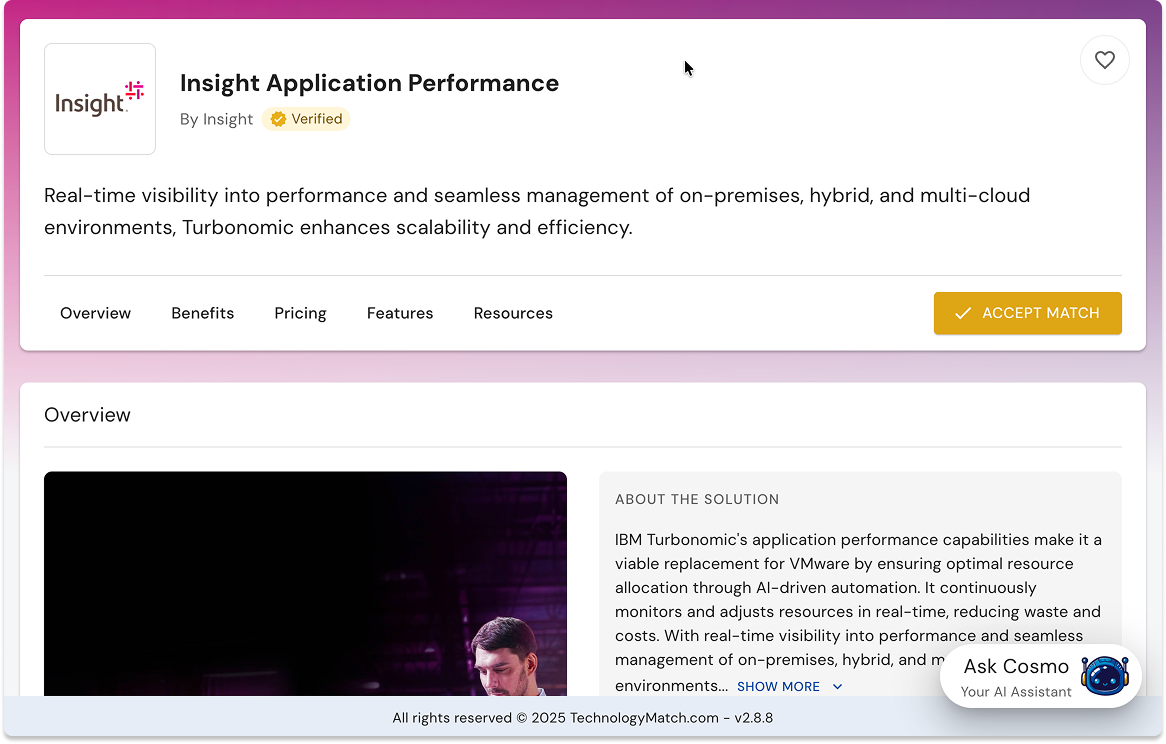Screen dimensions: 1166x744
Task: Click the 'ABOUT THE SOLUTION' heading
Action: click(697, 499)
